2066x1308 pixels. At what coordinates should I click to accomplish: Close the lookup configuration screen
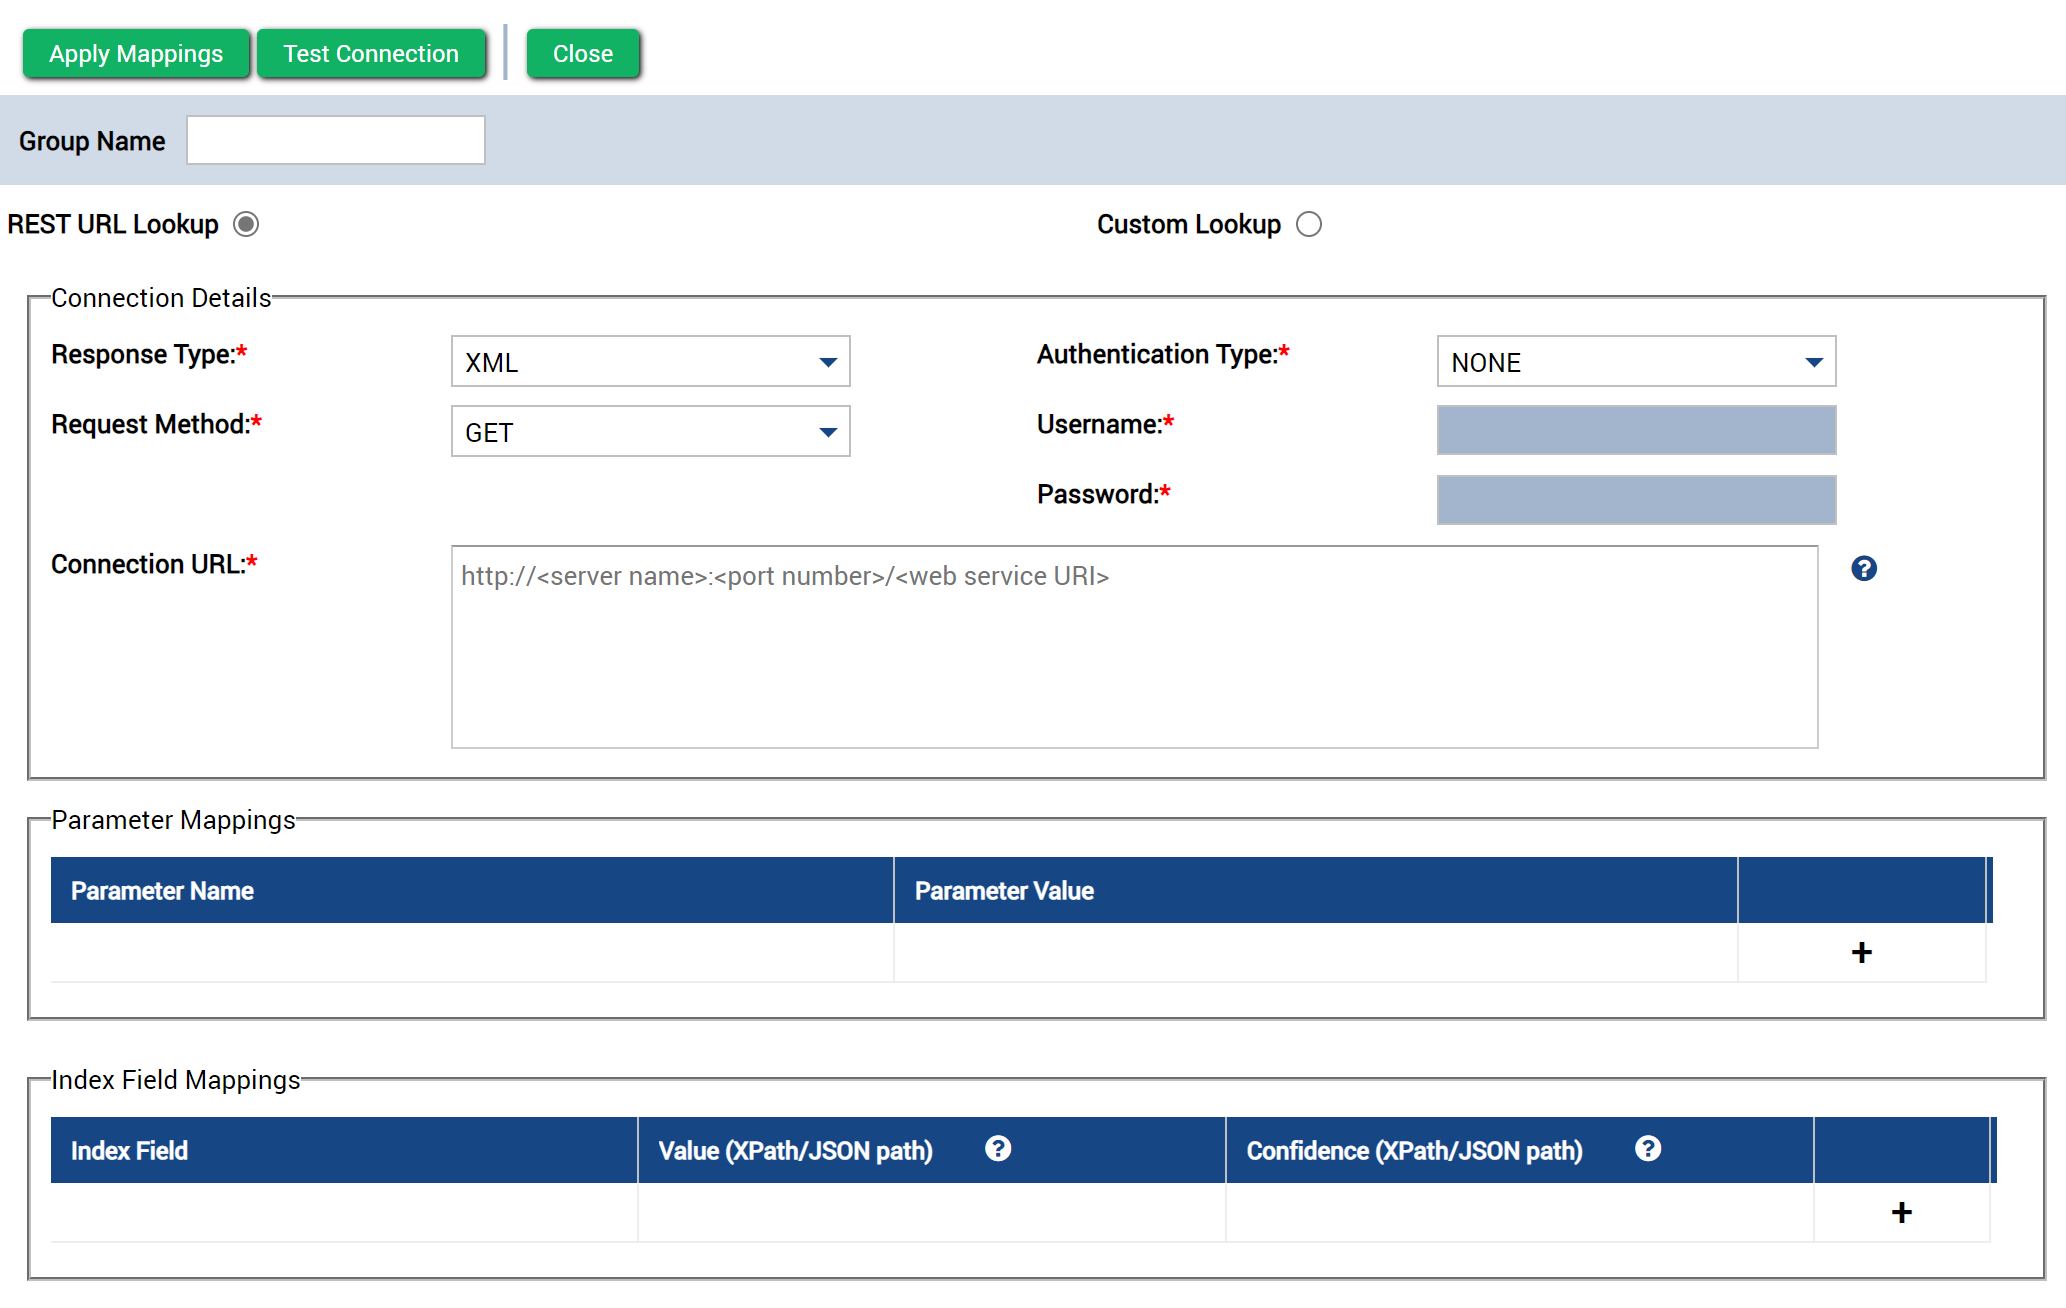click(583, 53)
